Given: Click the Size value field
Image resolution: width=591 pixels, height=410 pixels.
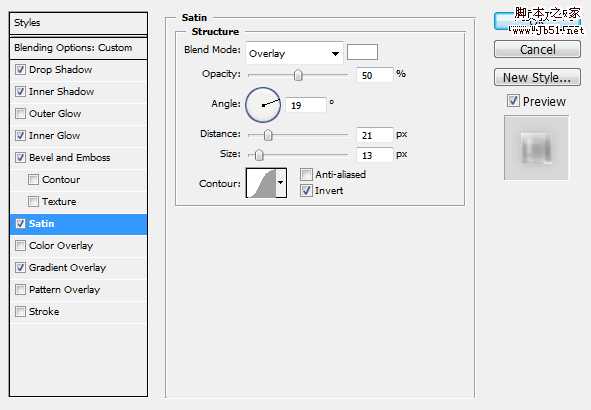Looking at the screenshot, I should (x=375, y=155).
